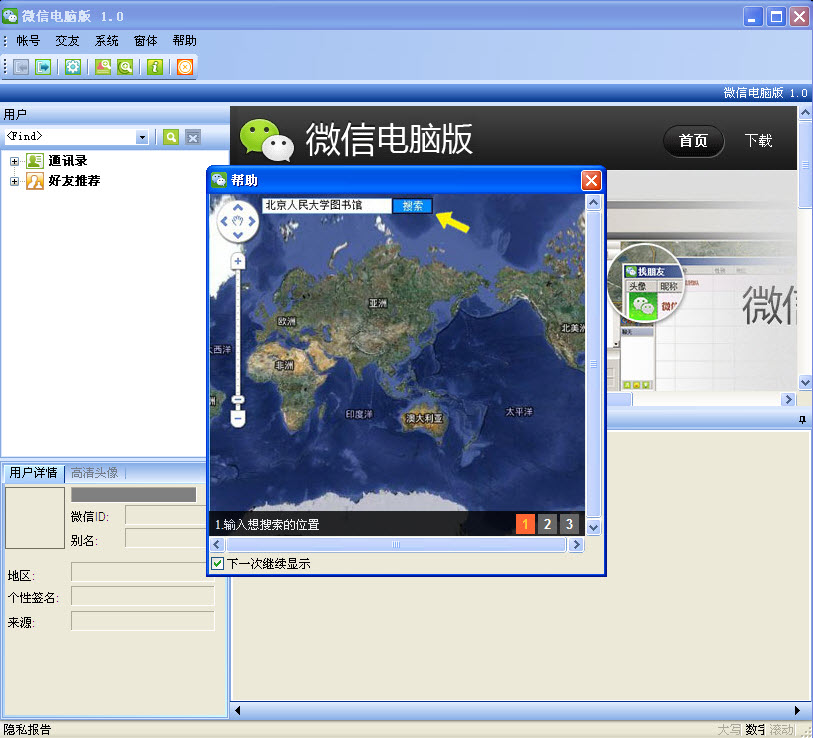
Task: Expand the 好友推荐 tree node
Action: (15, 181)
